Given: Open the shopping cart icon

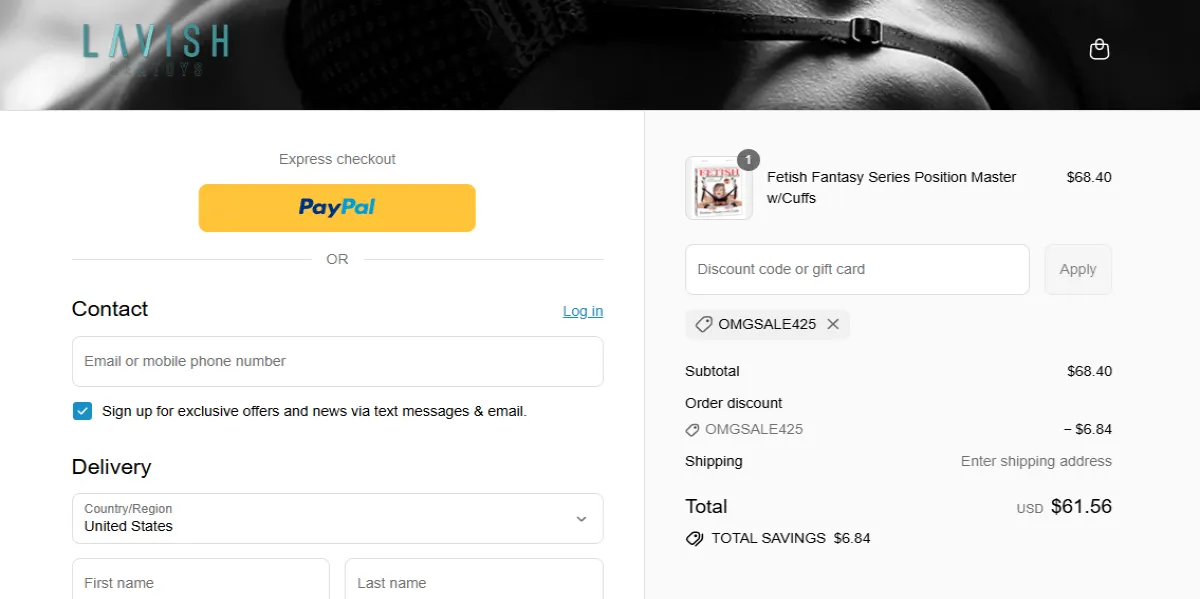Looking at the screenshot, I should tap(1099, 48).
